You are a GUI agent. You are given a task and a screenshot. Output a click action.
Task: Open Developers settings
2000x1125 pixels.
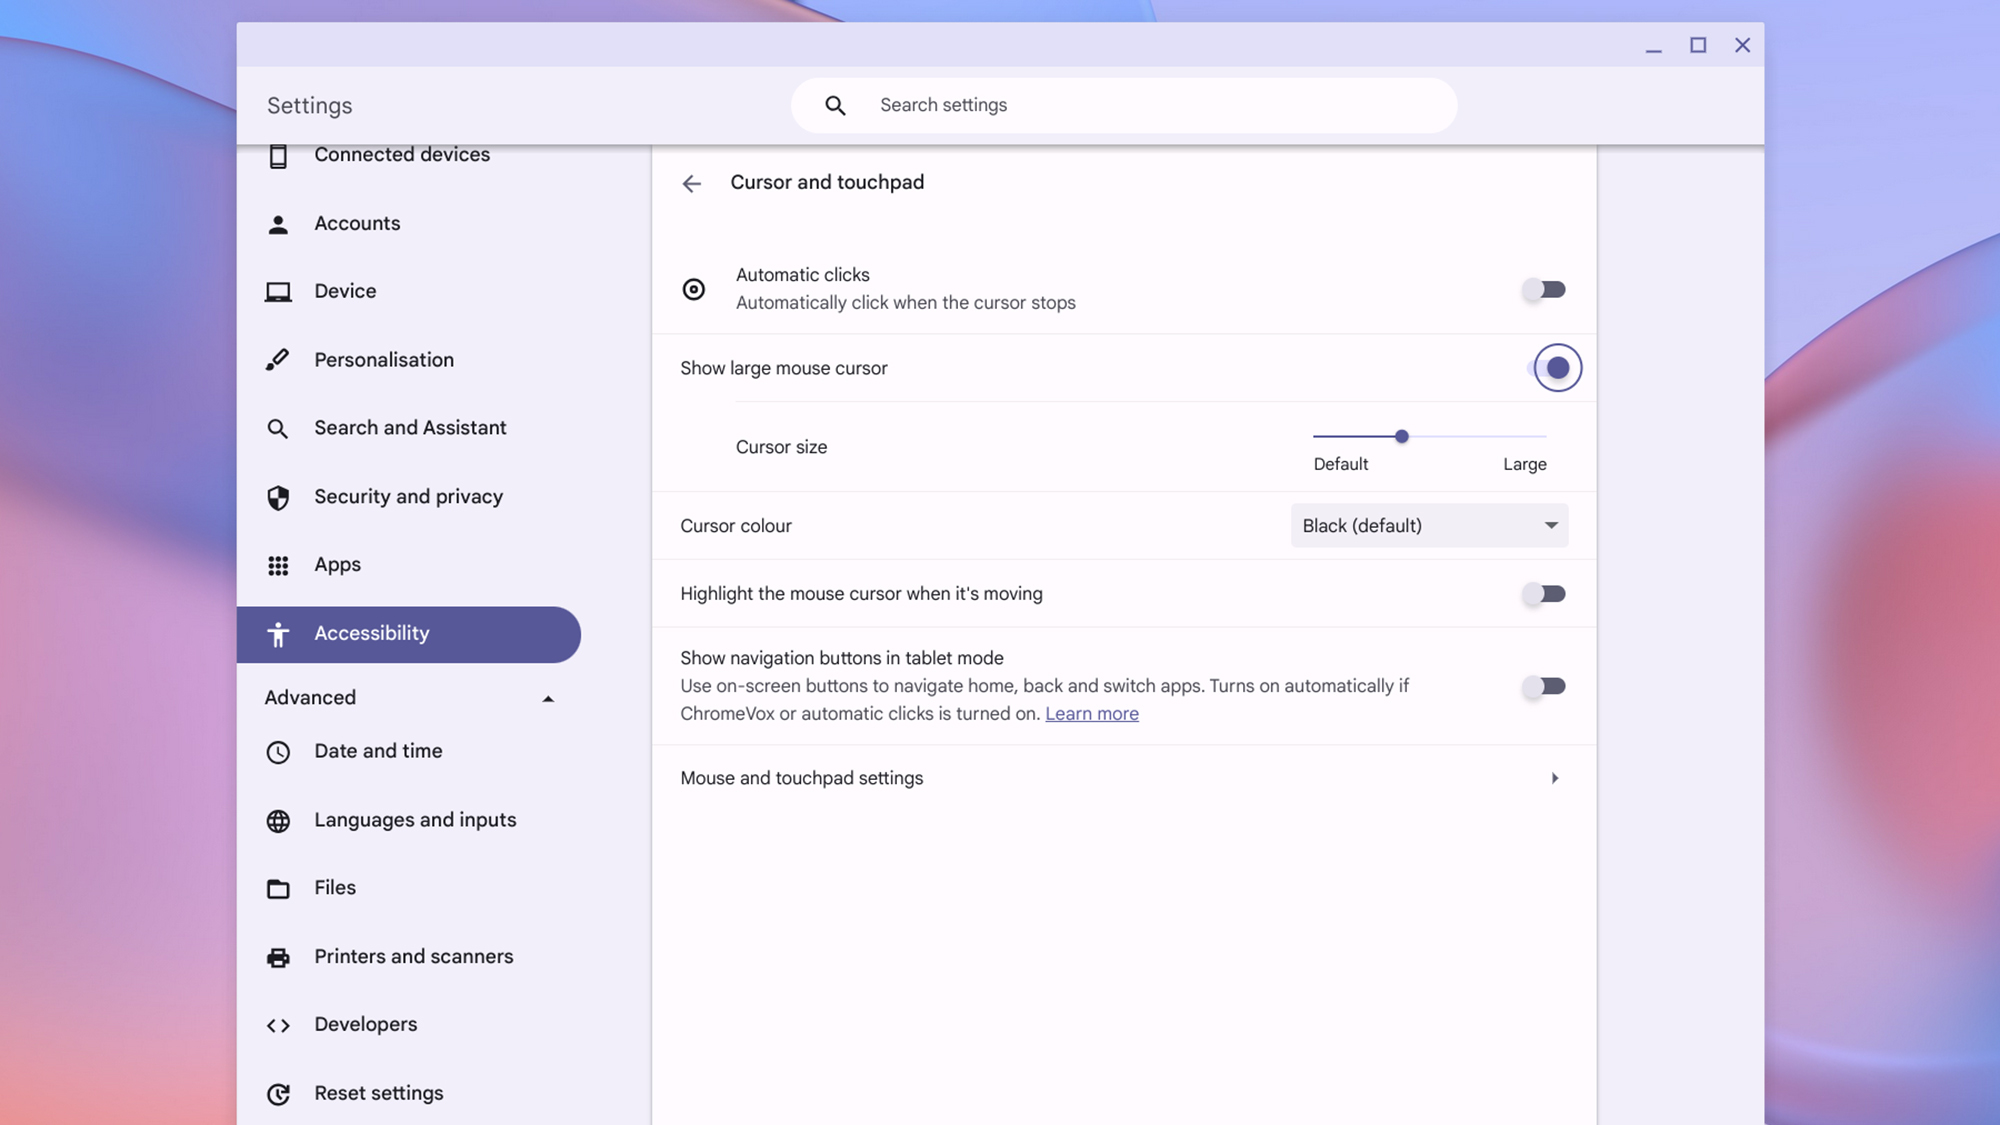point(365,1025)
